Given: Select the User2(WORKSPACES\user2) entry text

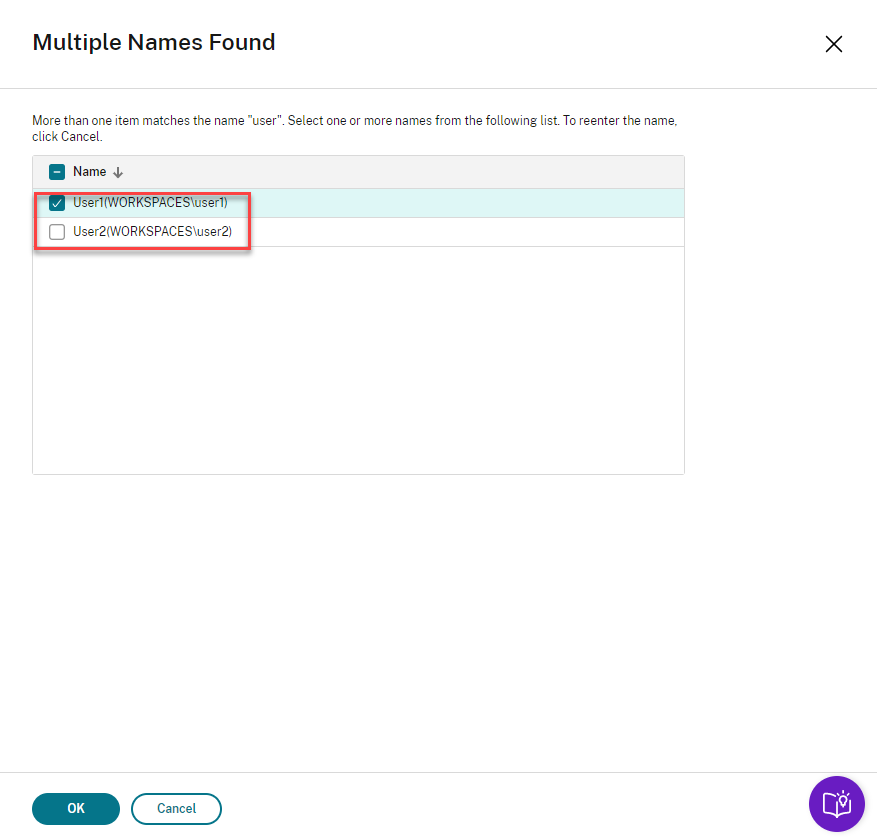Looking at the screenshot, I should point(152,232).
